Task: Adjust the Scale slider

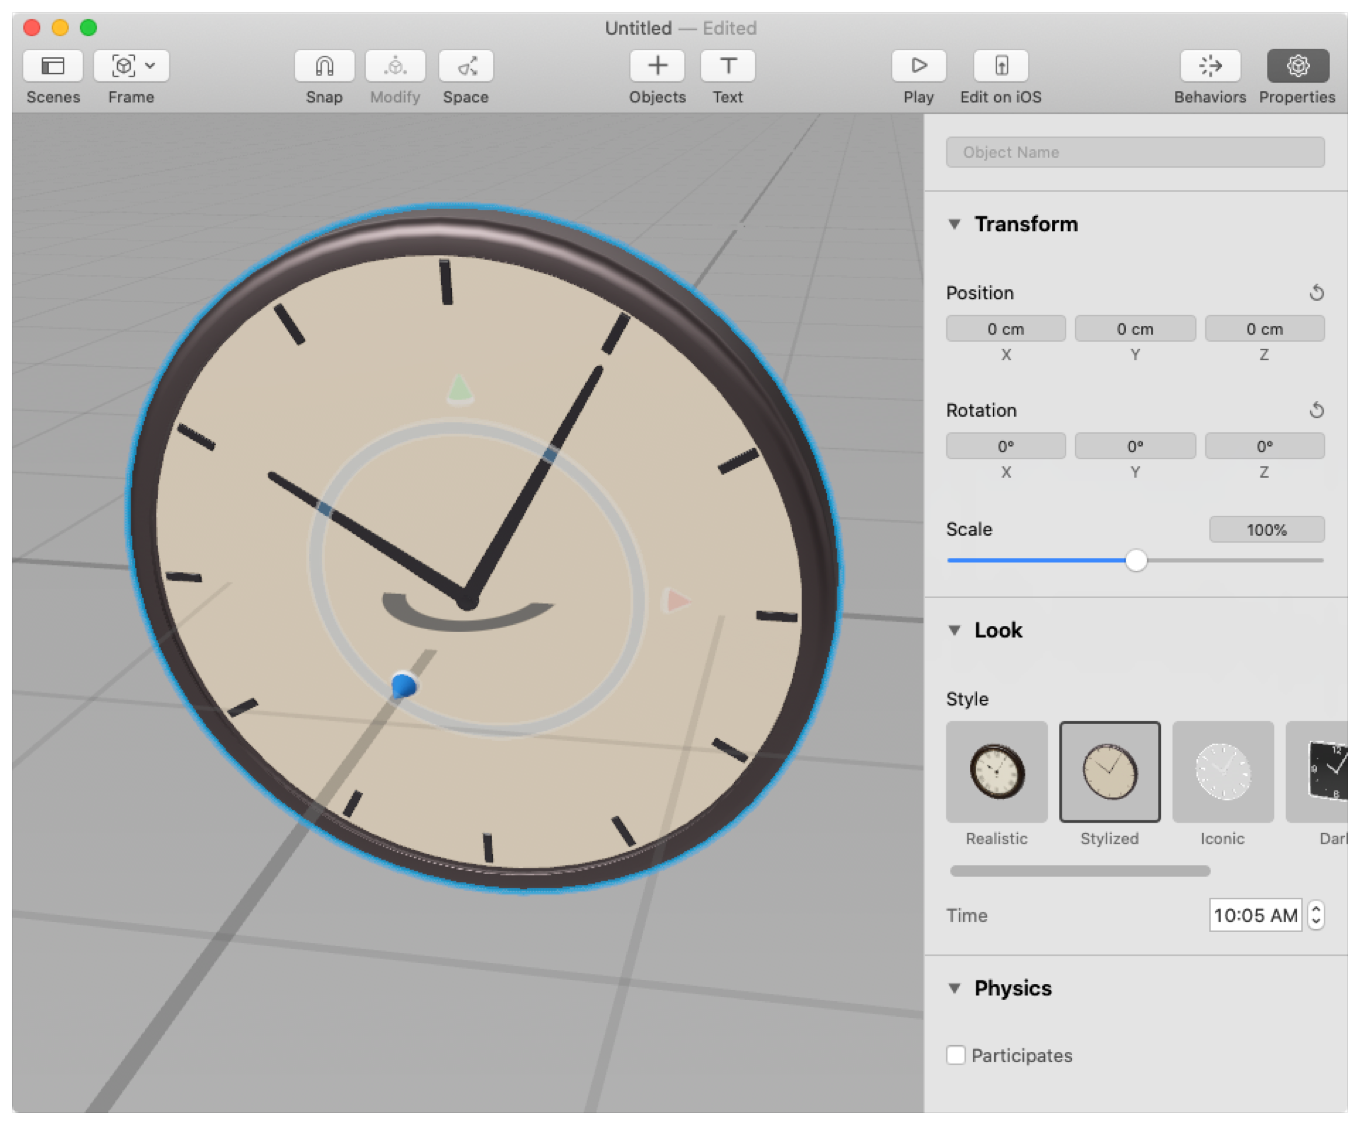Action: point(1136,561)
